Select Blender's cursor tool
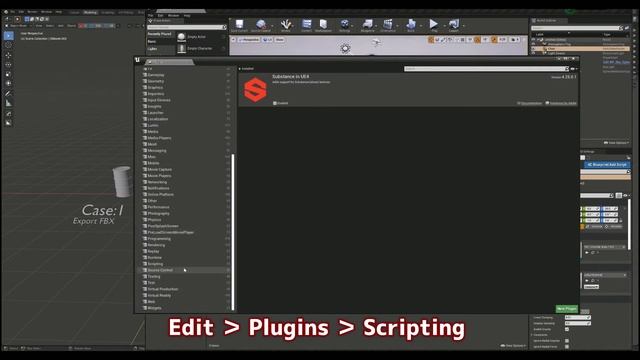The width and height of the screenshot is (640, 360). point(8,45)
